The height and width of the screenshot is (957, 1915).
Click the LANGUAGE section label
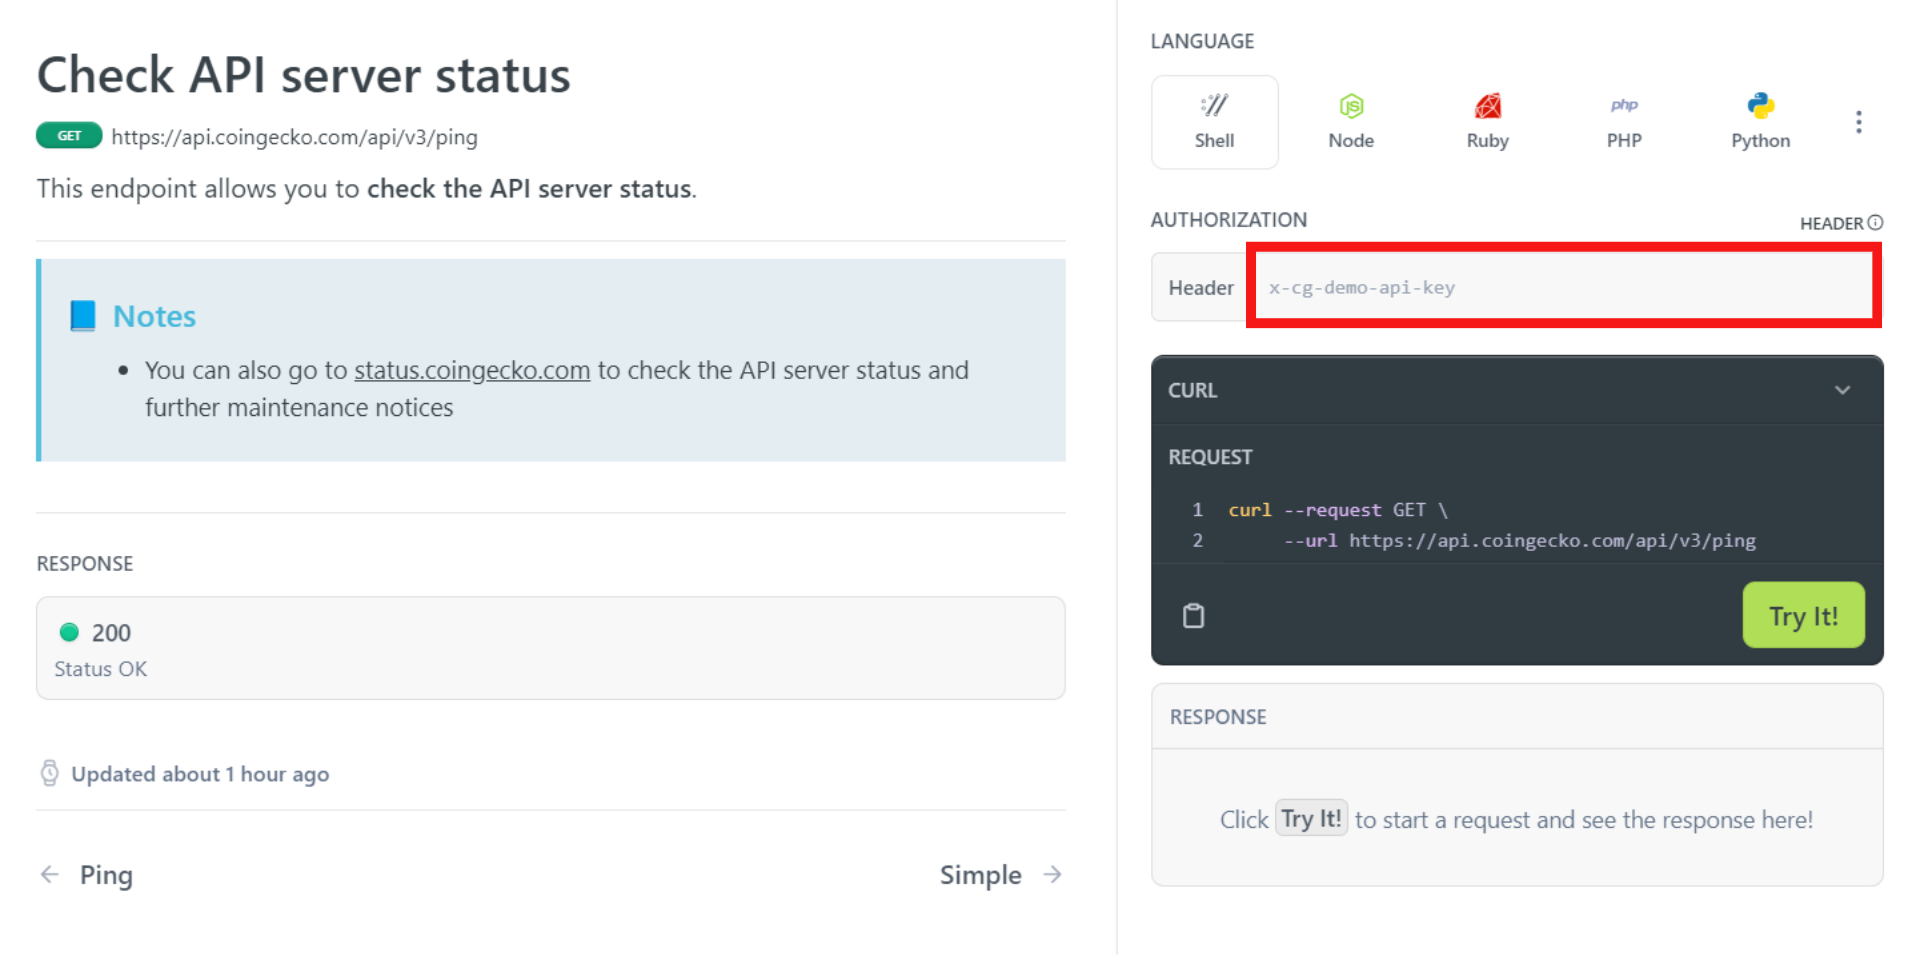click(1202, 41)
